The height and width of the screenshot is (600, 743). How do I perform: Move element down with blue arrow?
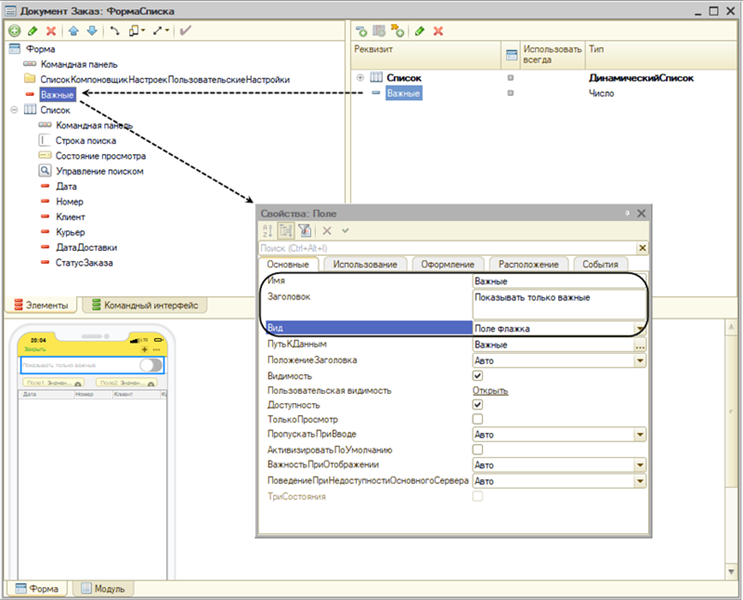tap(92, 32)
